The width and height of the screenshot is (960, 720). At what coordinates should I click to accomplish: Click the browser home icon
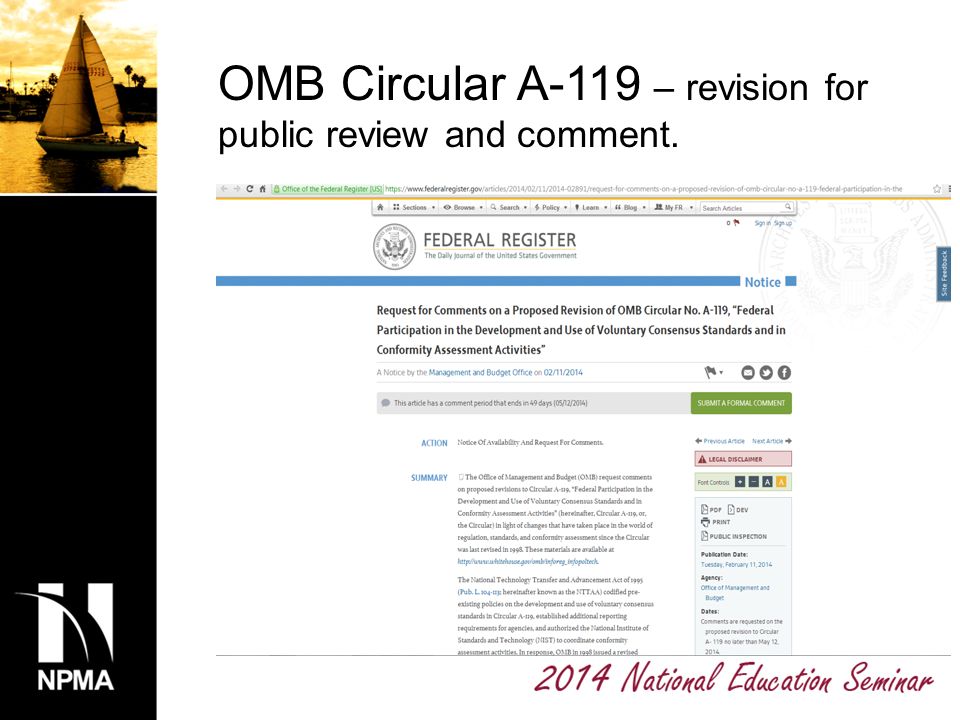[262, 189]
